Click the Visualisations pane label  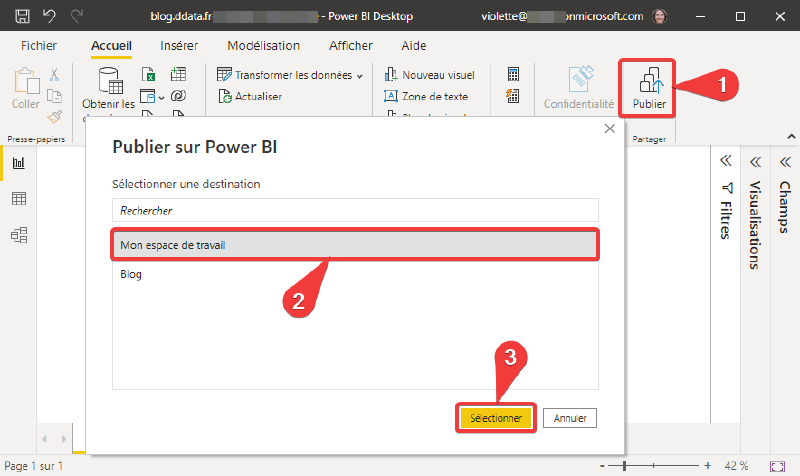pyautogui.click(x=755, y=224)
